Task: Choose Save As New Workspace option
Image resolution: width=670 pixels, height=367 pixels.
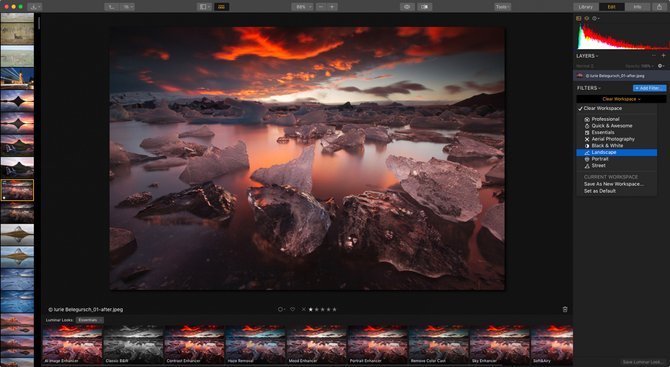Action: pyautogui.click(x=614, y=184)
